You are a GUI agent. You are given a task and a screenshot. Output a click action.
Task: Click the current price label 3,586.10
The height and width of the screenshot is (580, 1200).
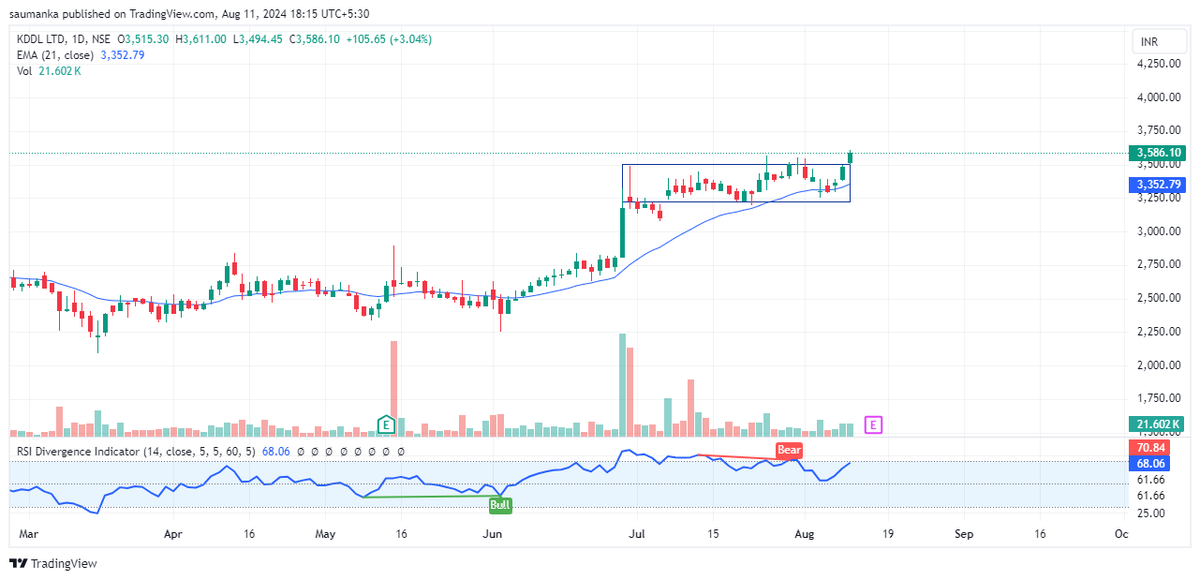1159,153
